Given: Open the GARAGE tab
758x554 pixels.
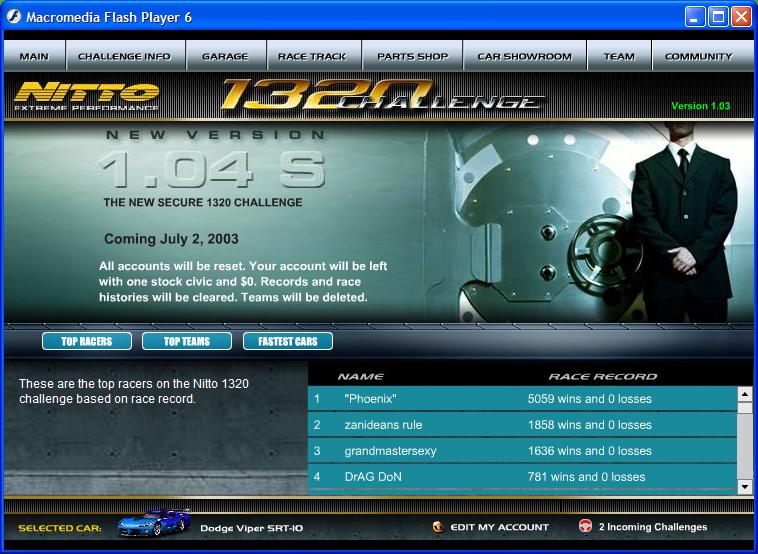Looking at the screenshot, I should (x=225, y=56).
